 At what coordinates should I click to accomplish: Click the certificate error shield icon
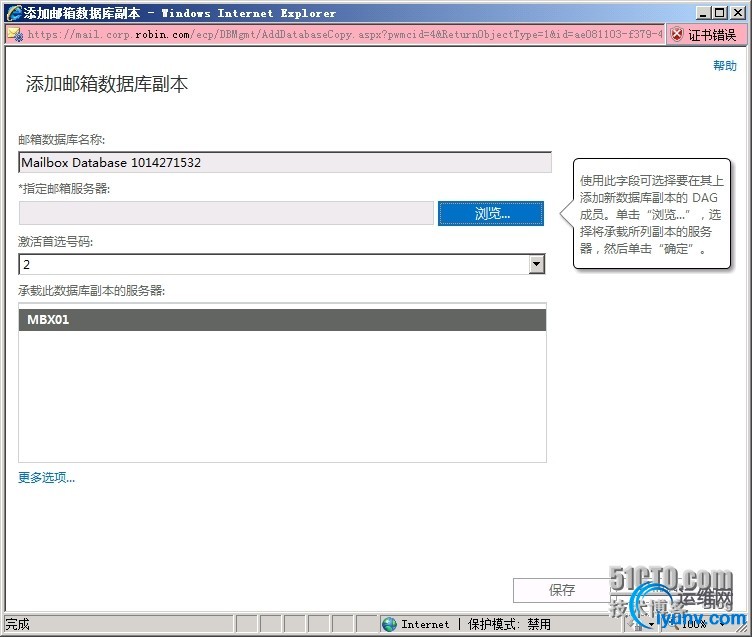click(677, 35)
